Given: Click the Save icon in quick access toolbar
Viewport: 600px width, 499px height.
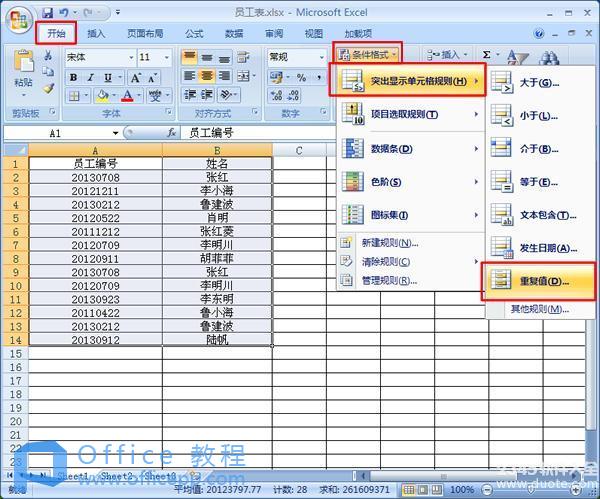Looking at the screenshot, I should pos(48,11).
